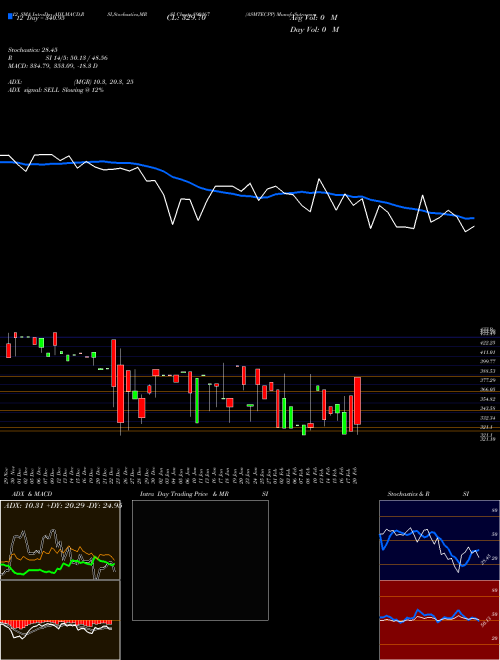Click the 'Avg Vol: 0 M' readout
Viewport: 500px width, 660px height.
(x=314, y=18)
